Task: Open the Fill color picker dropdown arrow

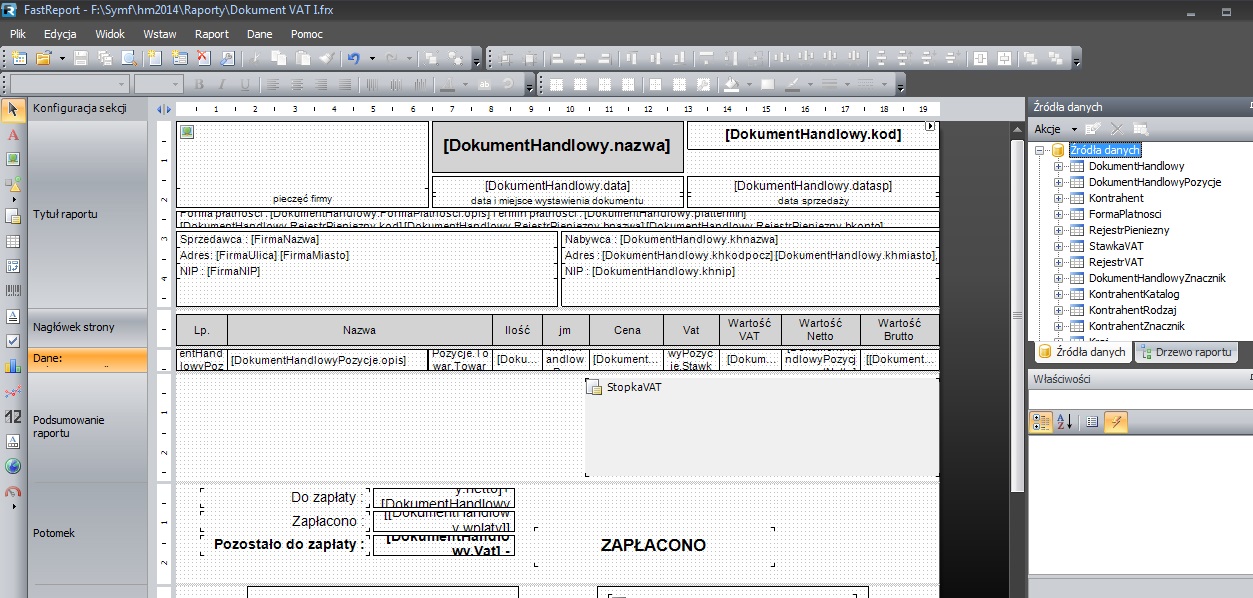Action: [749, 84]
